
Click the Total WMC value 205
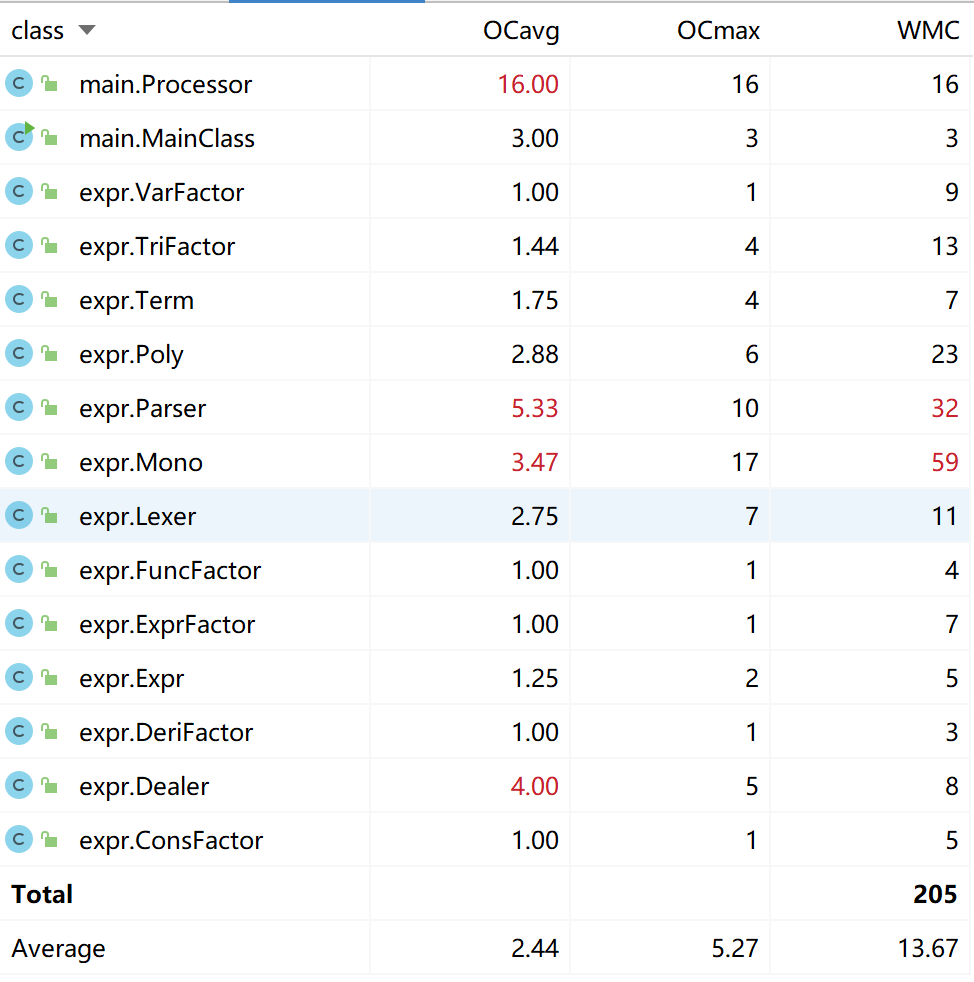935,894
